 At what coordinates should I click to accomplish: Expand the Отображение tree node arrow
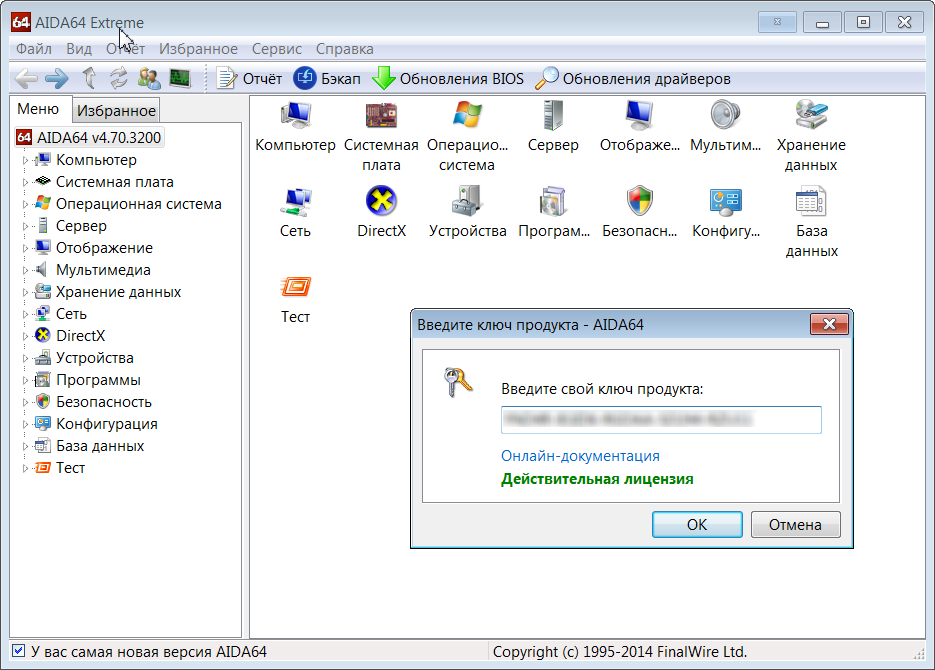pyautogui.click(x=25, y=249)
